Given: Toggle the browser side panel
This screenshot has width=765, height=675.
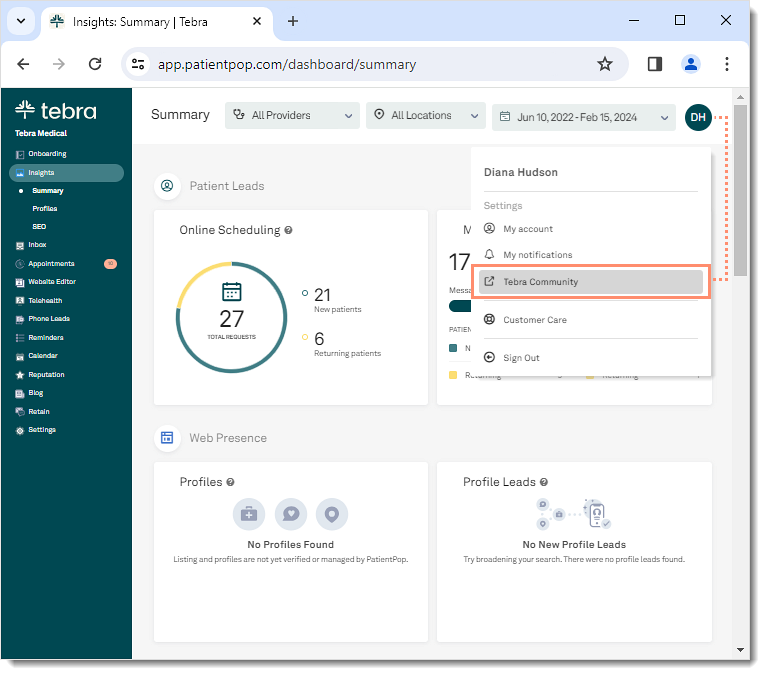Looking at the screenshot, I should (x=655, y=64).
